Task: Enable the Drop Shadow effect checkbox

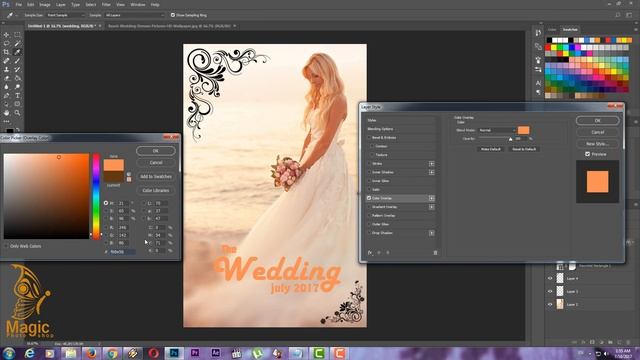Action: pyautogui.click(x=369, y=233)
